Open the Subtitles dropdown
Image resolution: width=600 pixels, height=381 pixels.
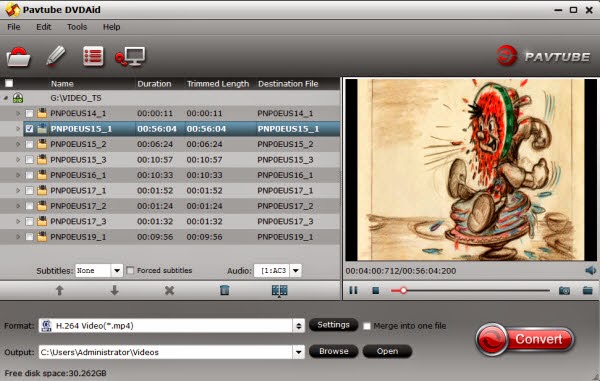pos(117,271)
